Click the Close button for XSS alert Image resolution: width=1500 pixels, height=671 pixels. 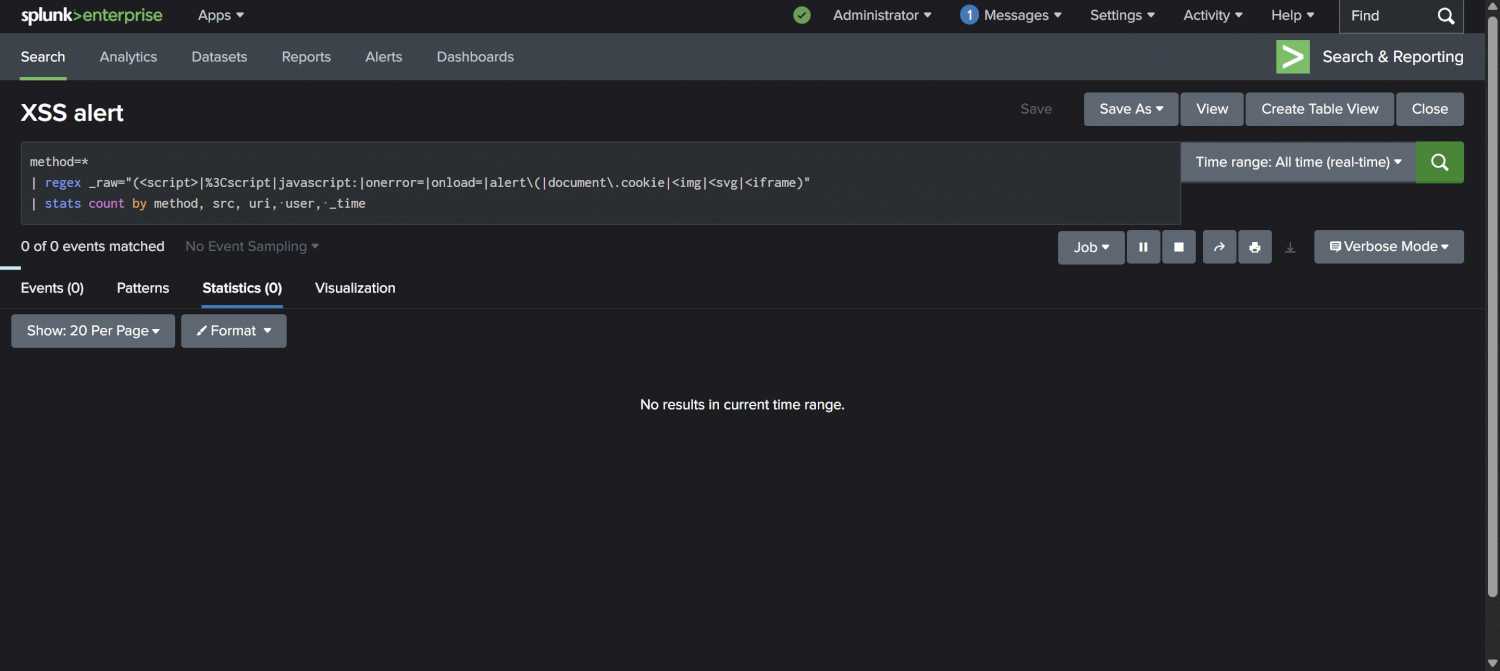point(1429,109)
